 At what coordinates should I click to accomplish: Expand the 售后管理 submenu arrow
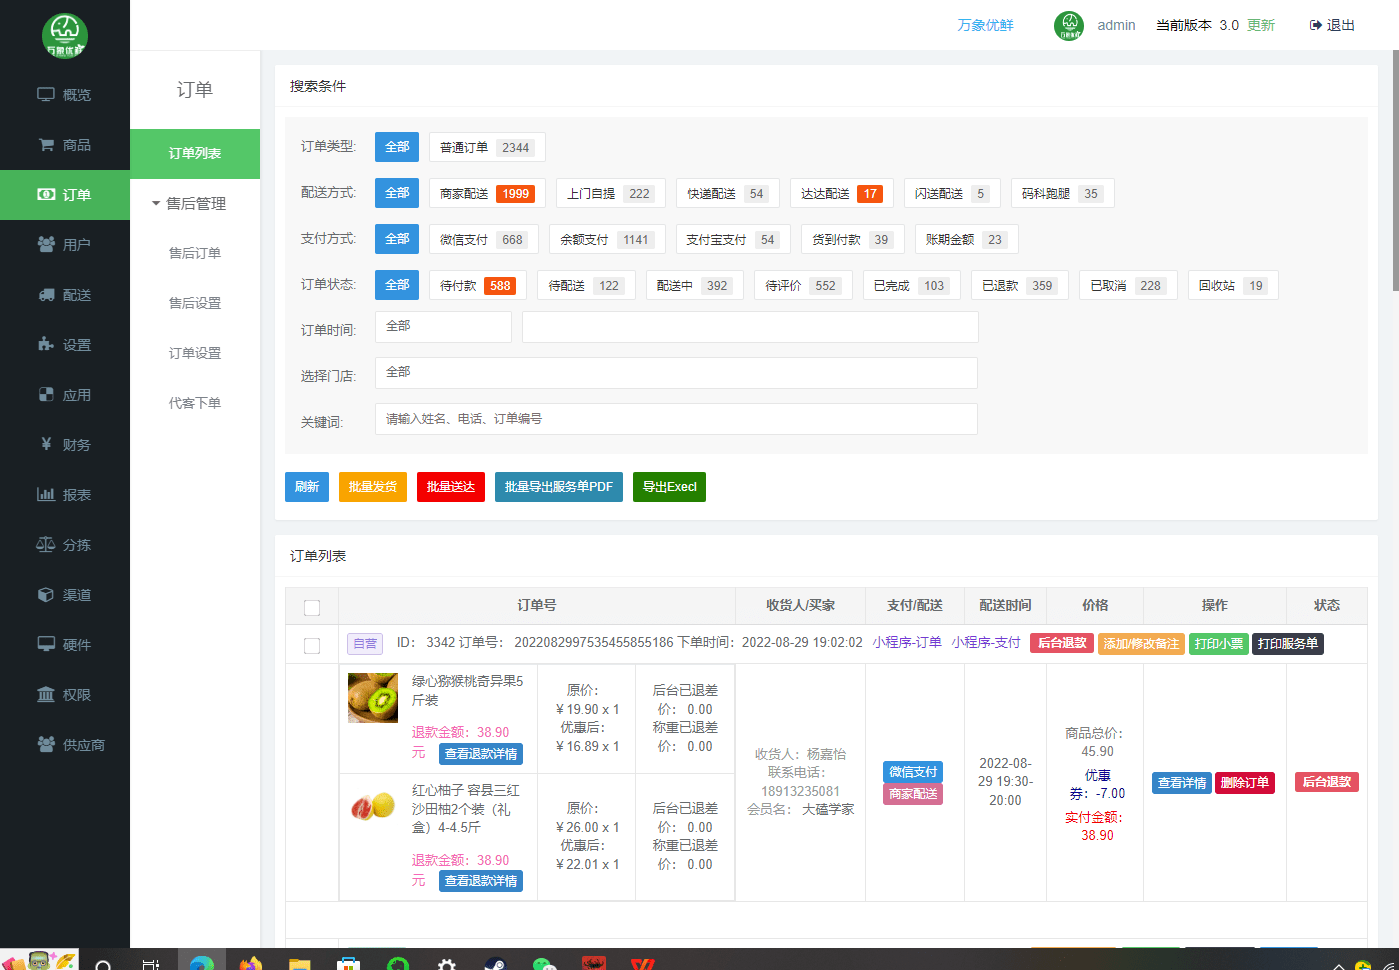click(x=156, y=204)
